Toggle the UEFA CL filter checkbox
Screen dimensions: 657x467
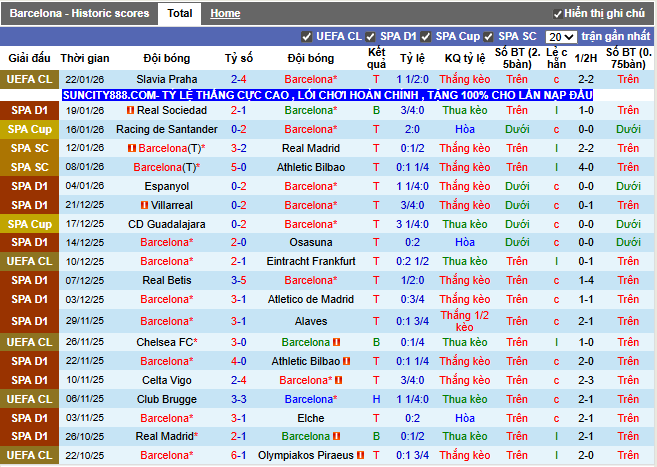click(x=307, y=37)
